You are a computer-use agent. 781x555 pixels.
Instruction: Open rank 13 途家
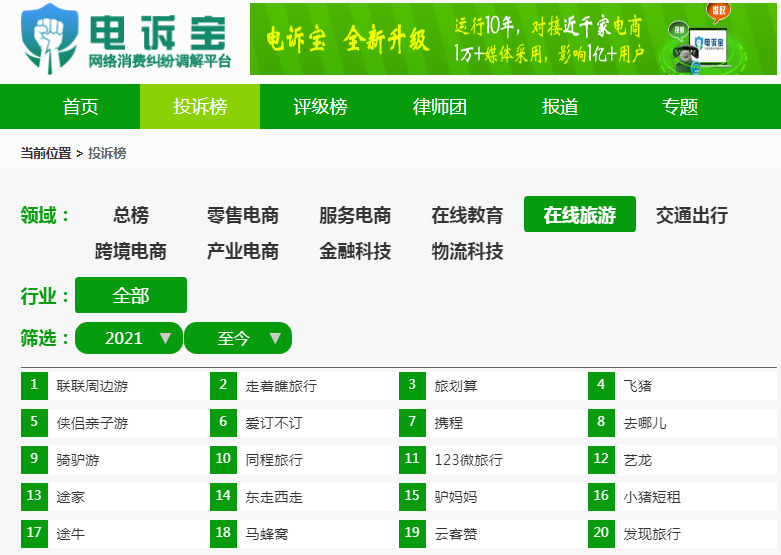point(71,497)
